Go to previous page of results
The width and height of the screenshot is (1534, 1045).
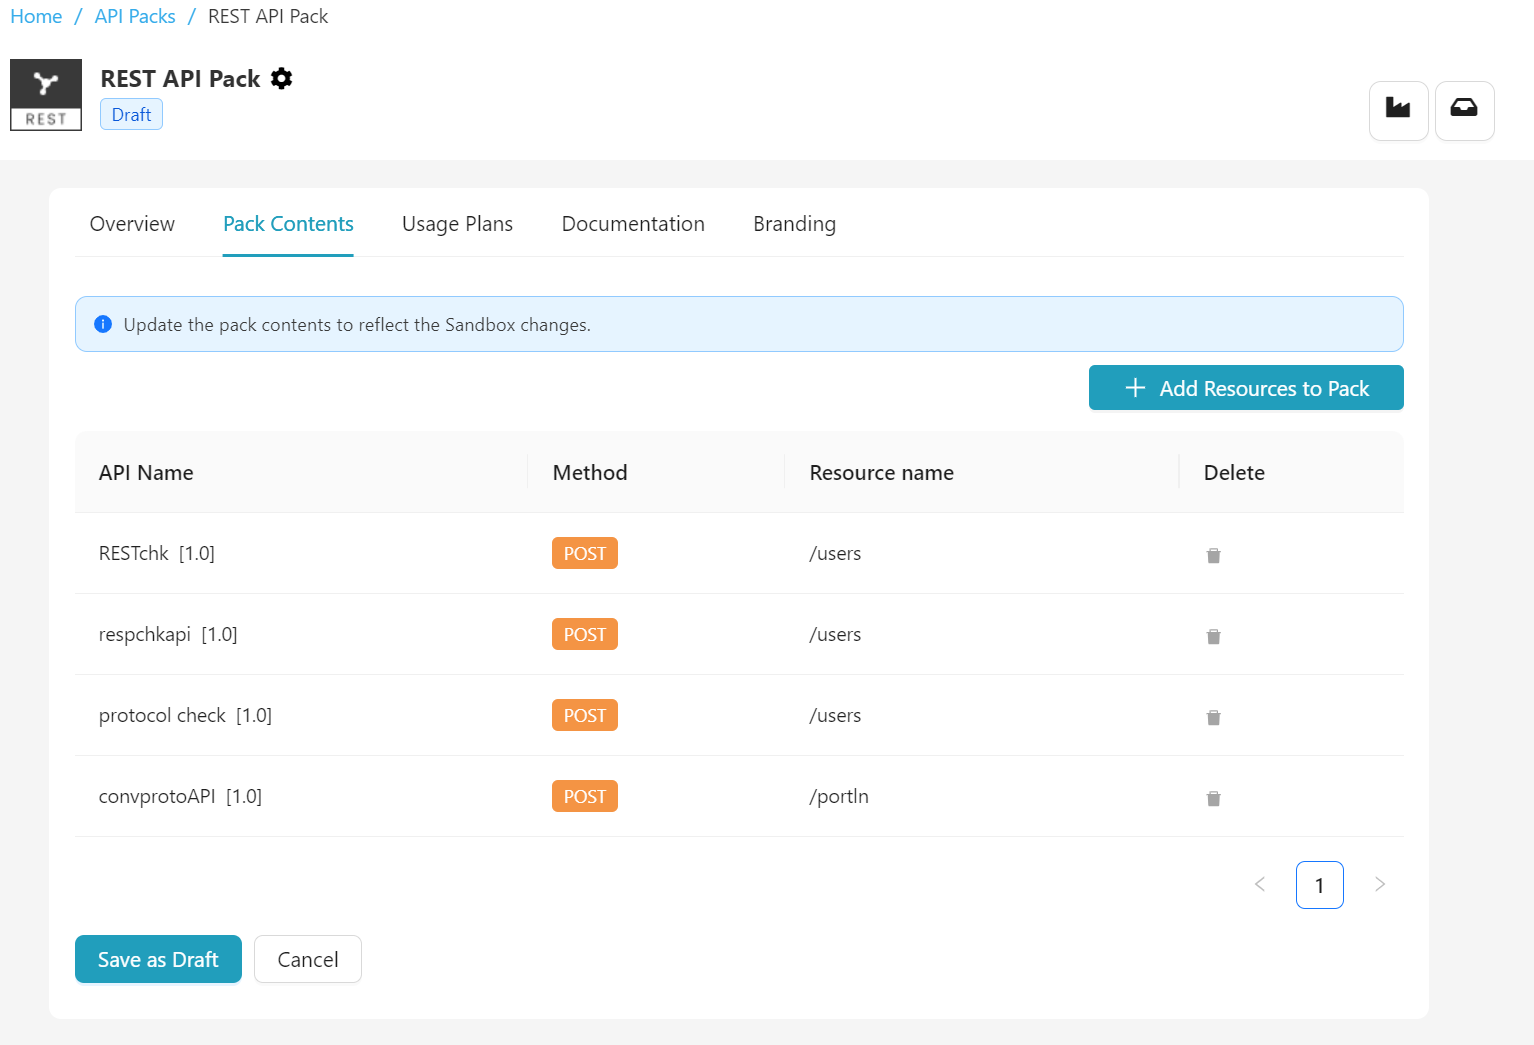[x=1260, y=884]
